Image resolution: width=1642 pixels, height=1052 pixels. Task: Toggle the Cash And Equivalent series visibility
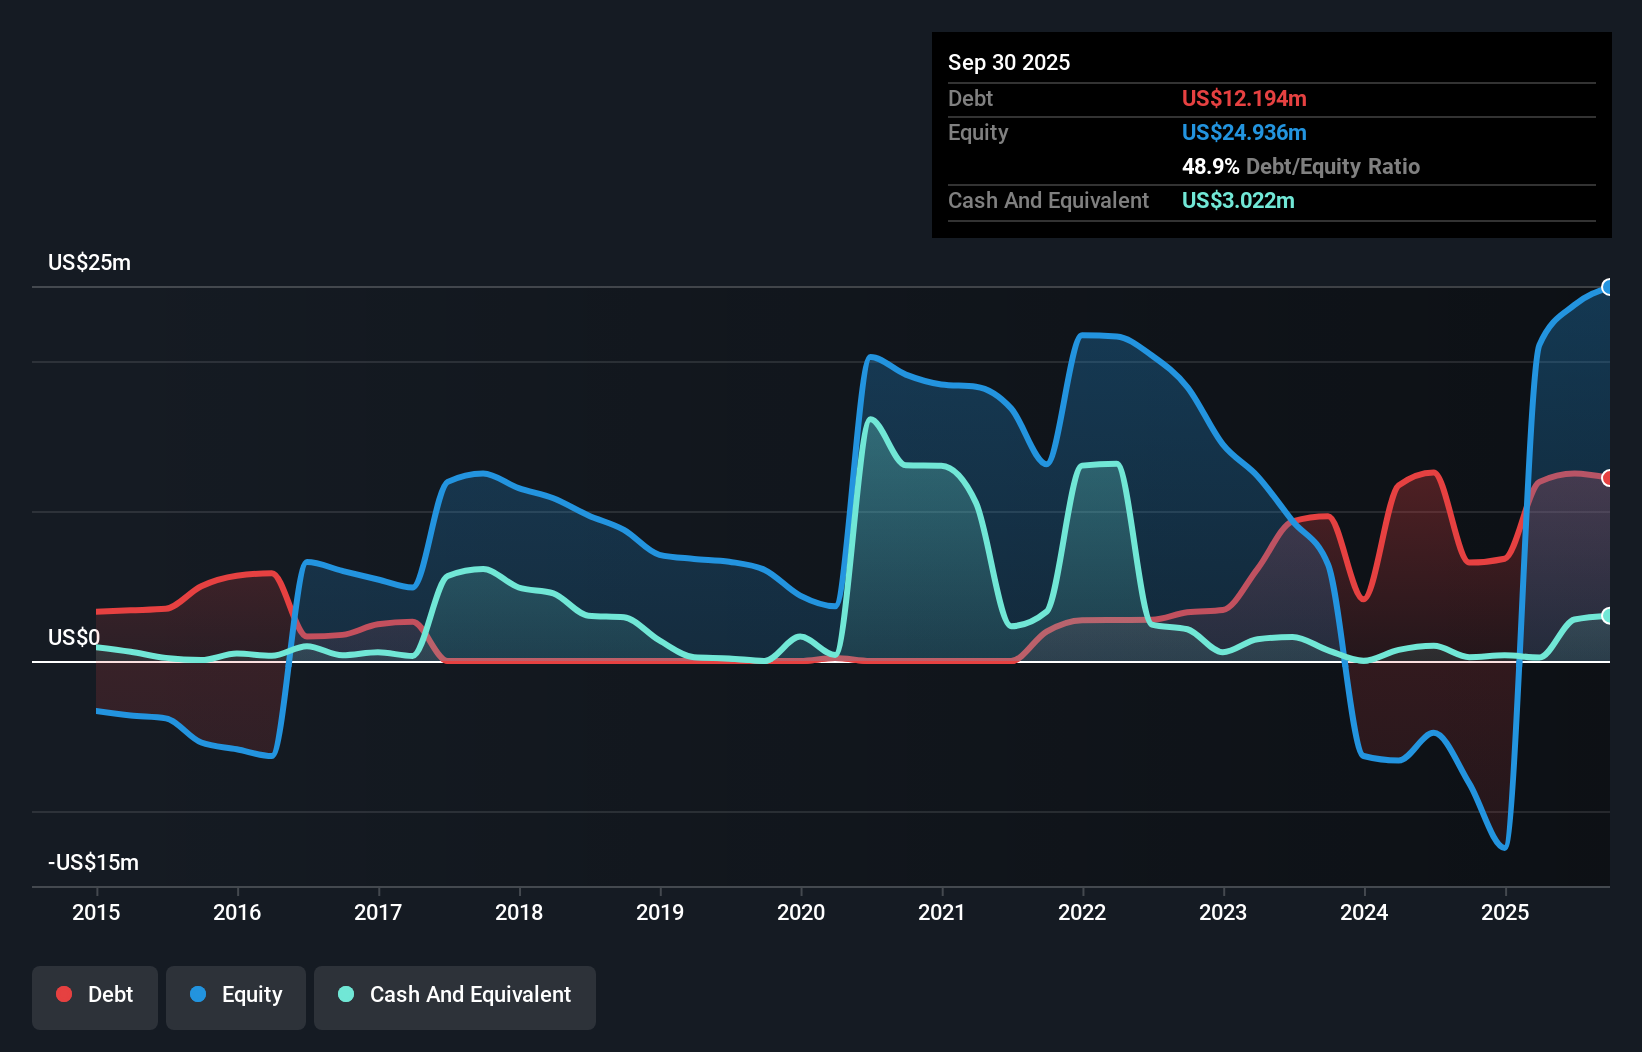point(455,995)
